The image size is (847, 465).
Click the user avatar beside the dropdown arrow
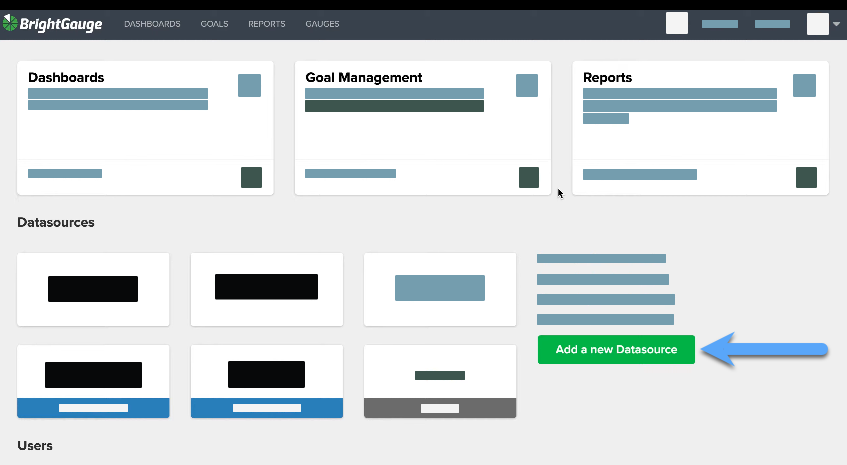coord(817,23)
